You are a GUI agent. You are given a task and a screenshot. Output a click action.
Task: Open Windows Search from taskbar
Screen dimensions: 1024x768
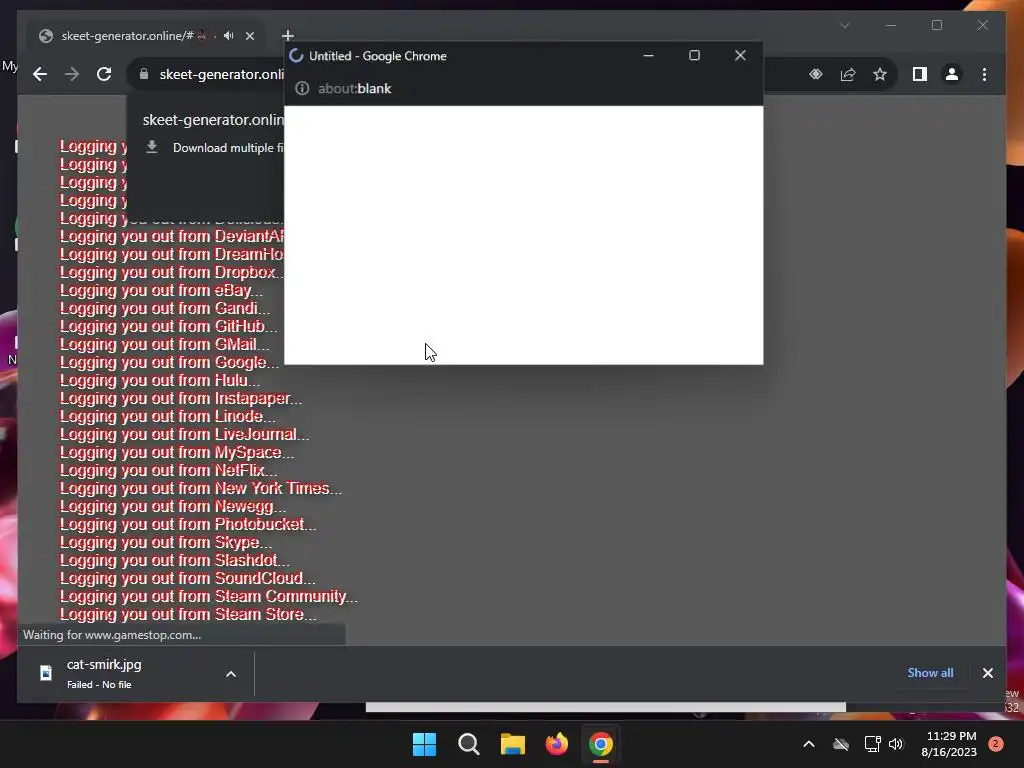coord(469,744)
